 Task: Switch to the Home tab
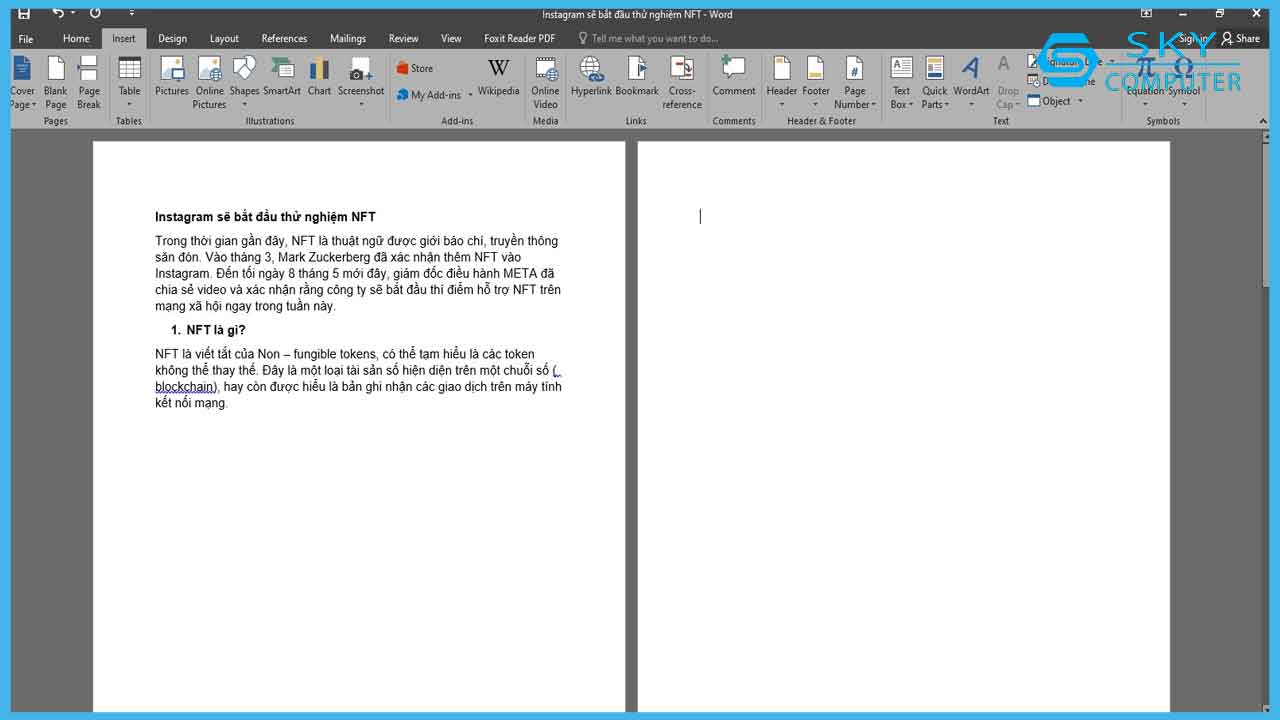76,38
